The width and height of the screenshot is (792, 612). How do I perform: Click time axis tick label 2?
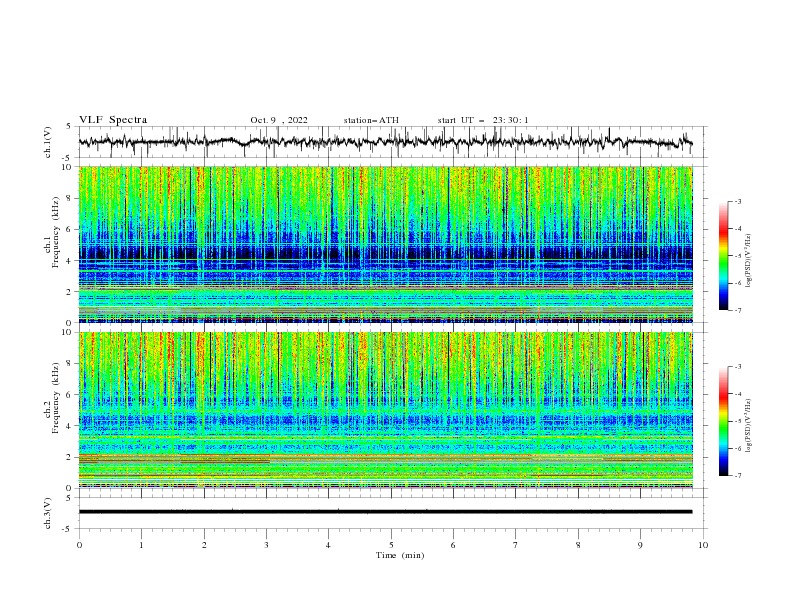click(x=204, y=545)
